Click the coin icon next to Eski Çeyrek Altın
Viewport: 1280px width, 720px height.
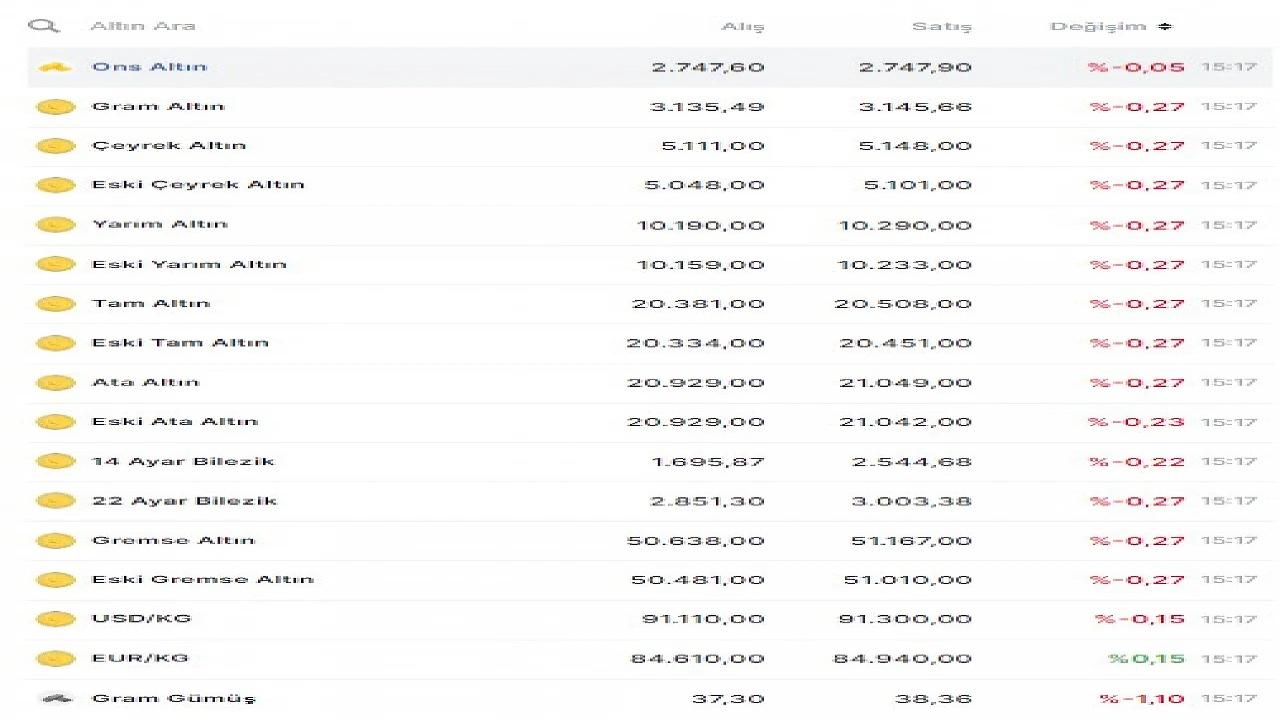[56, 185]
